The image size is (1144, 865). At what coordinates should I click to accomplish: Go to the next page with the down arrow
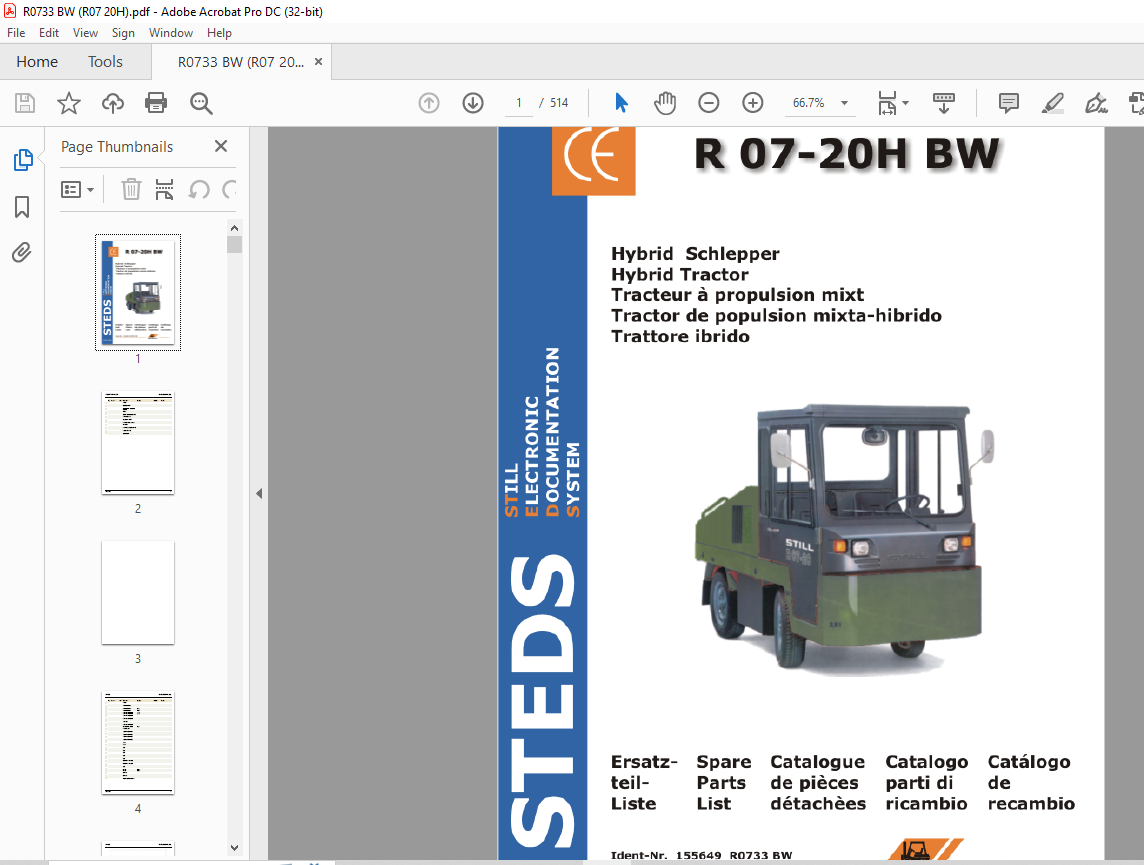tap(473, 103)
